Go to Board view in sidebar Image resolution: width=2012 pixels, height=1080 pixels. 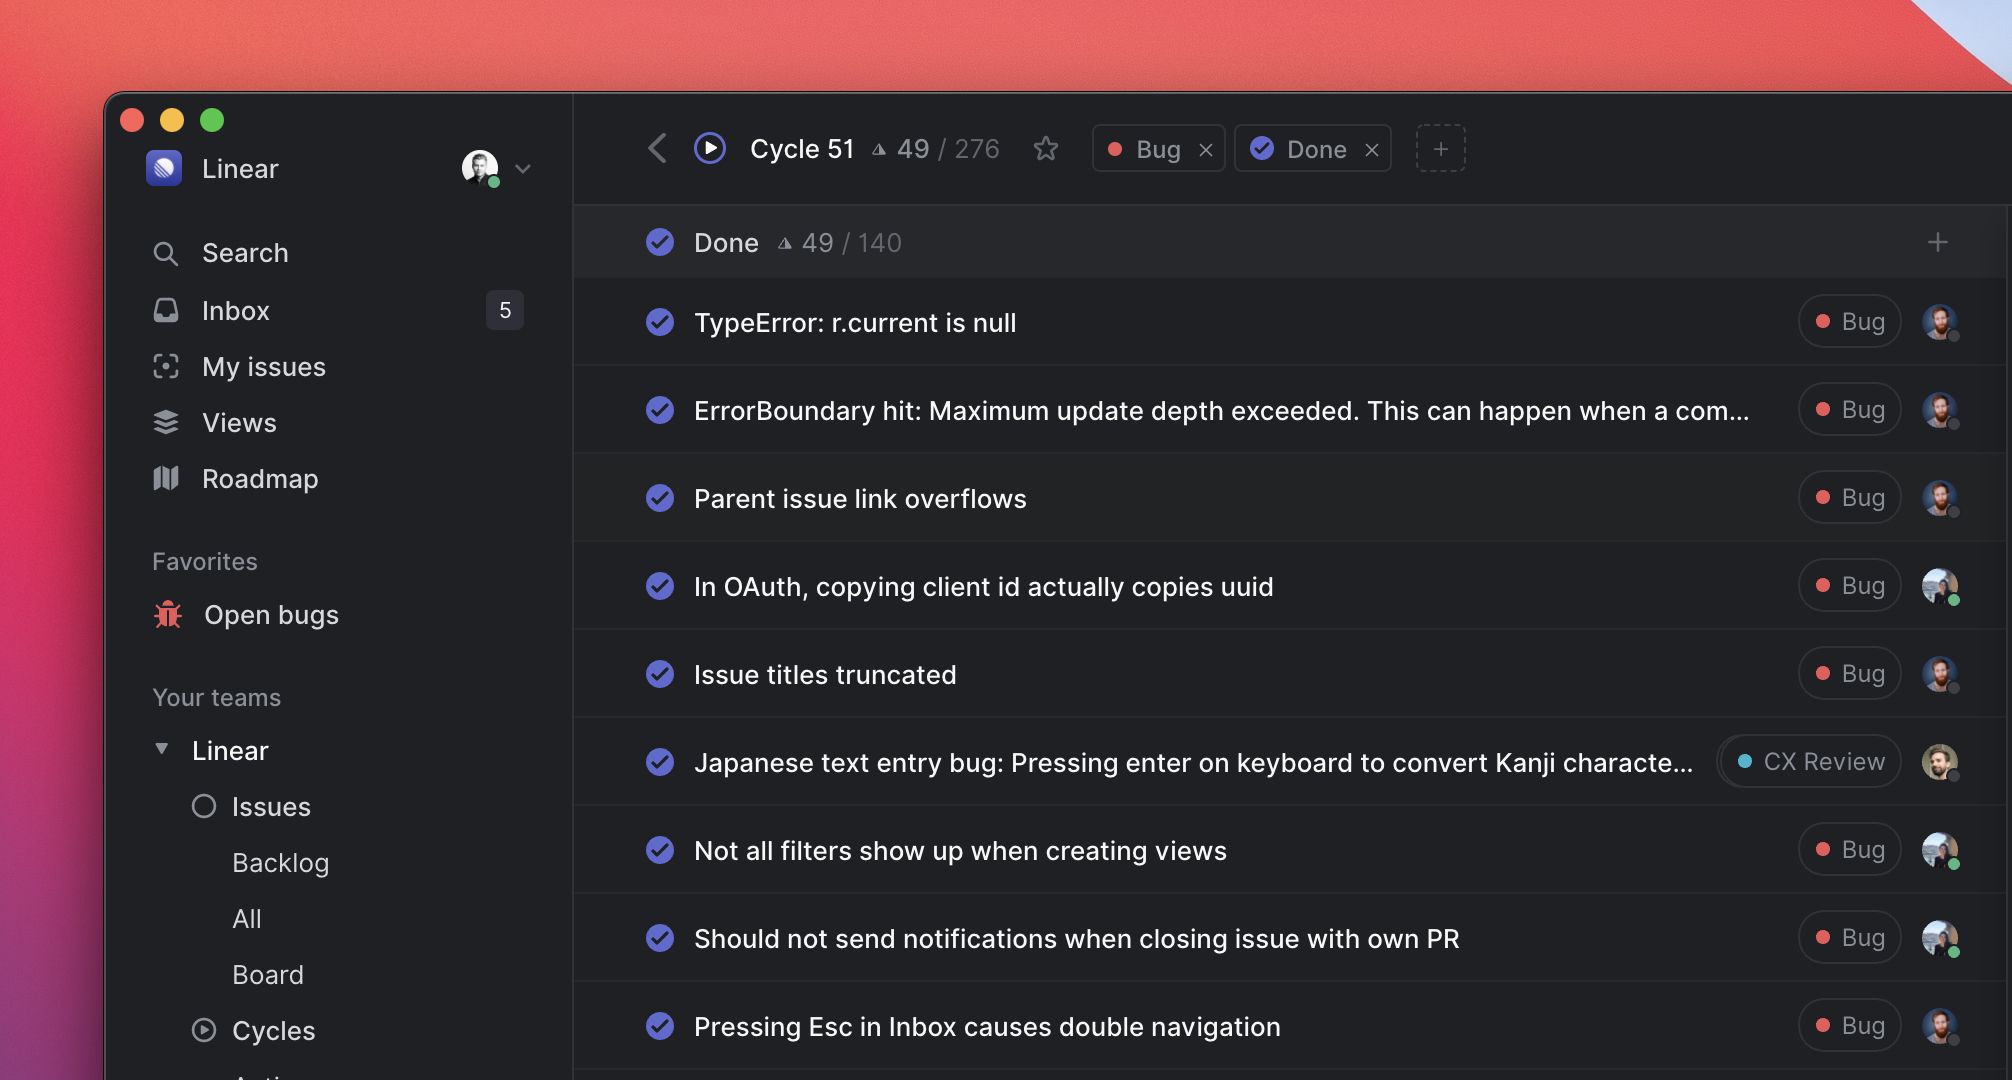[267, 975]
